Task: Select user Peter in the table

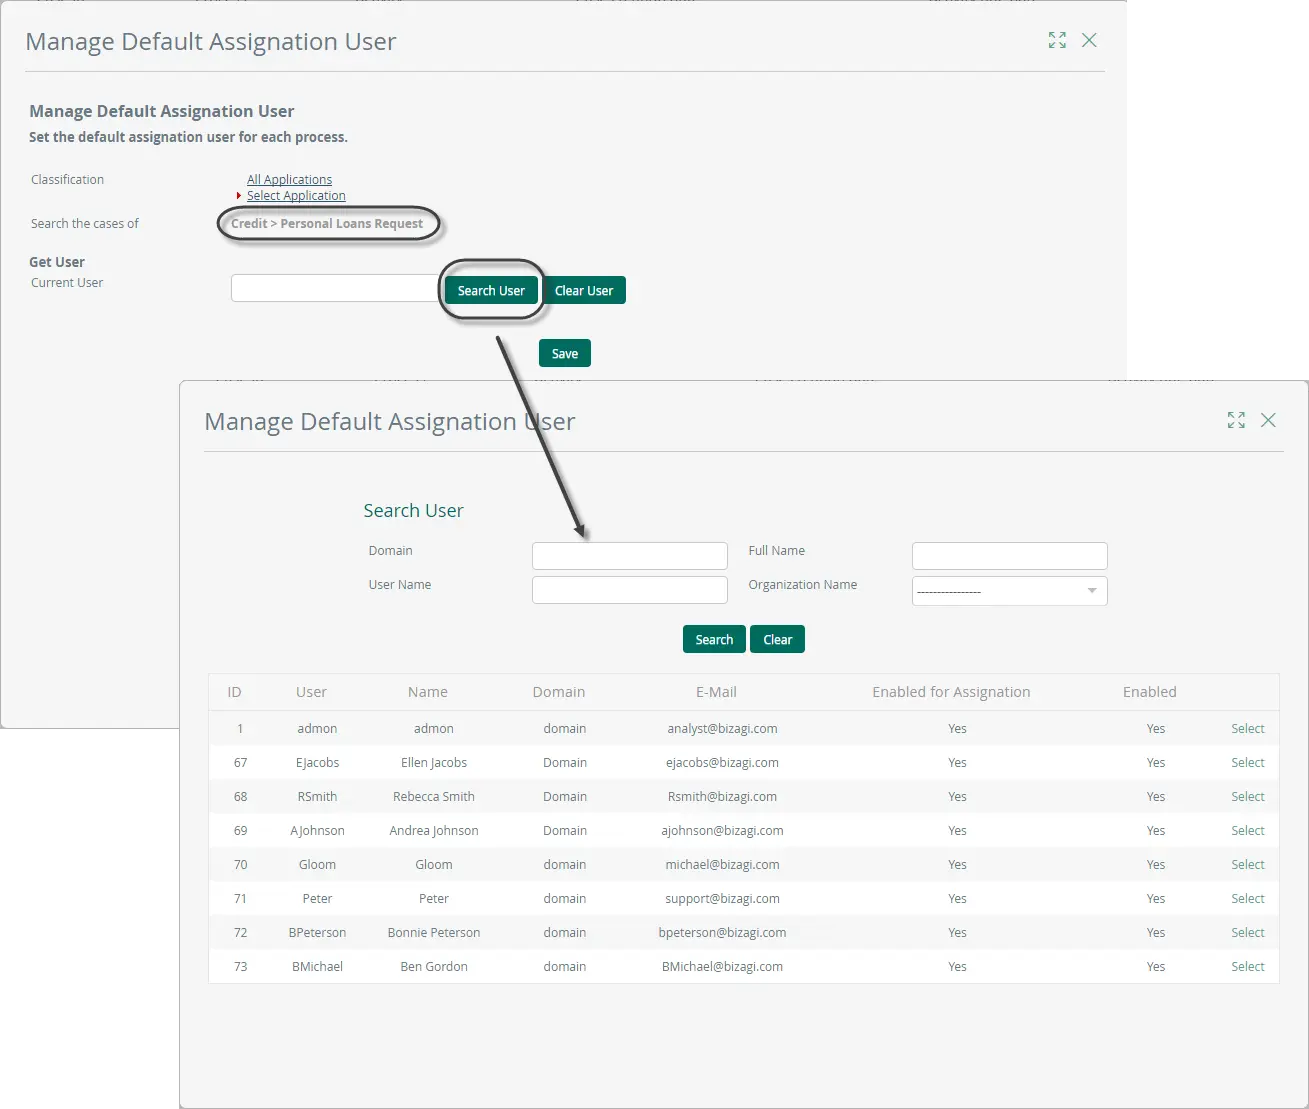Action: coord(1247,899)
